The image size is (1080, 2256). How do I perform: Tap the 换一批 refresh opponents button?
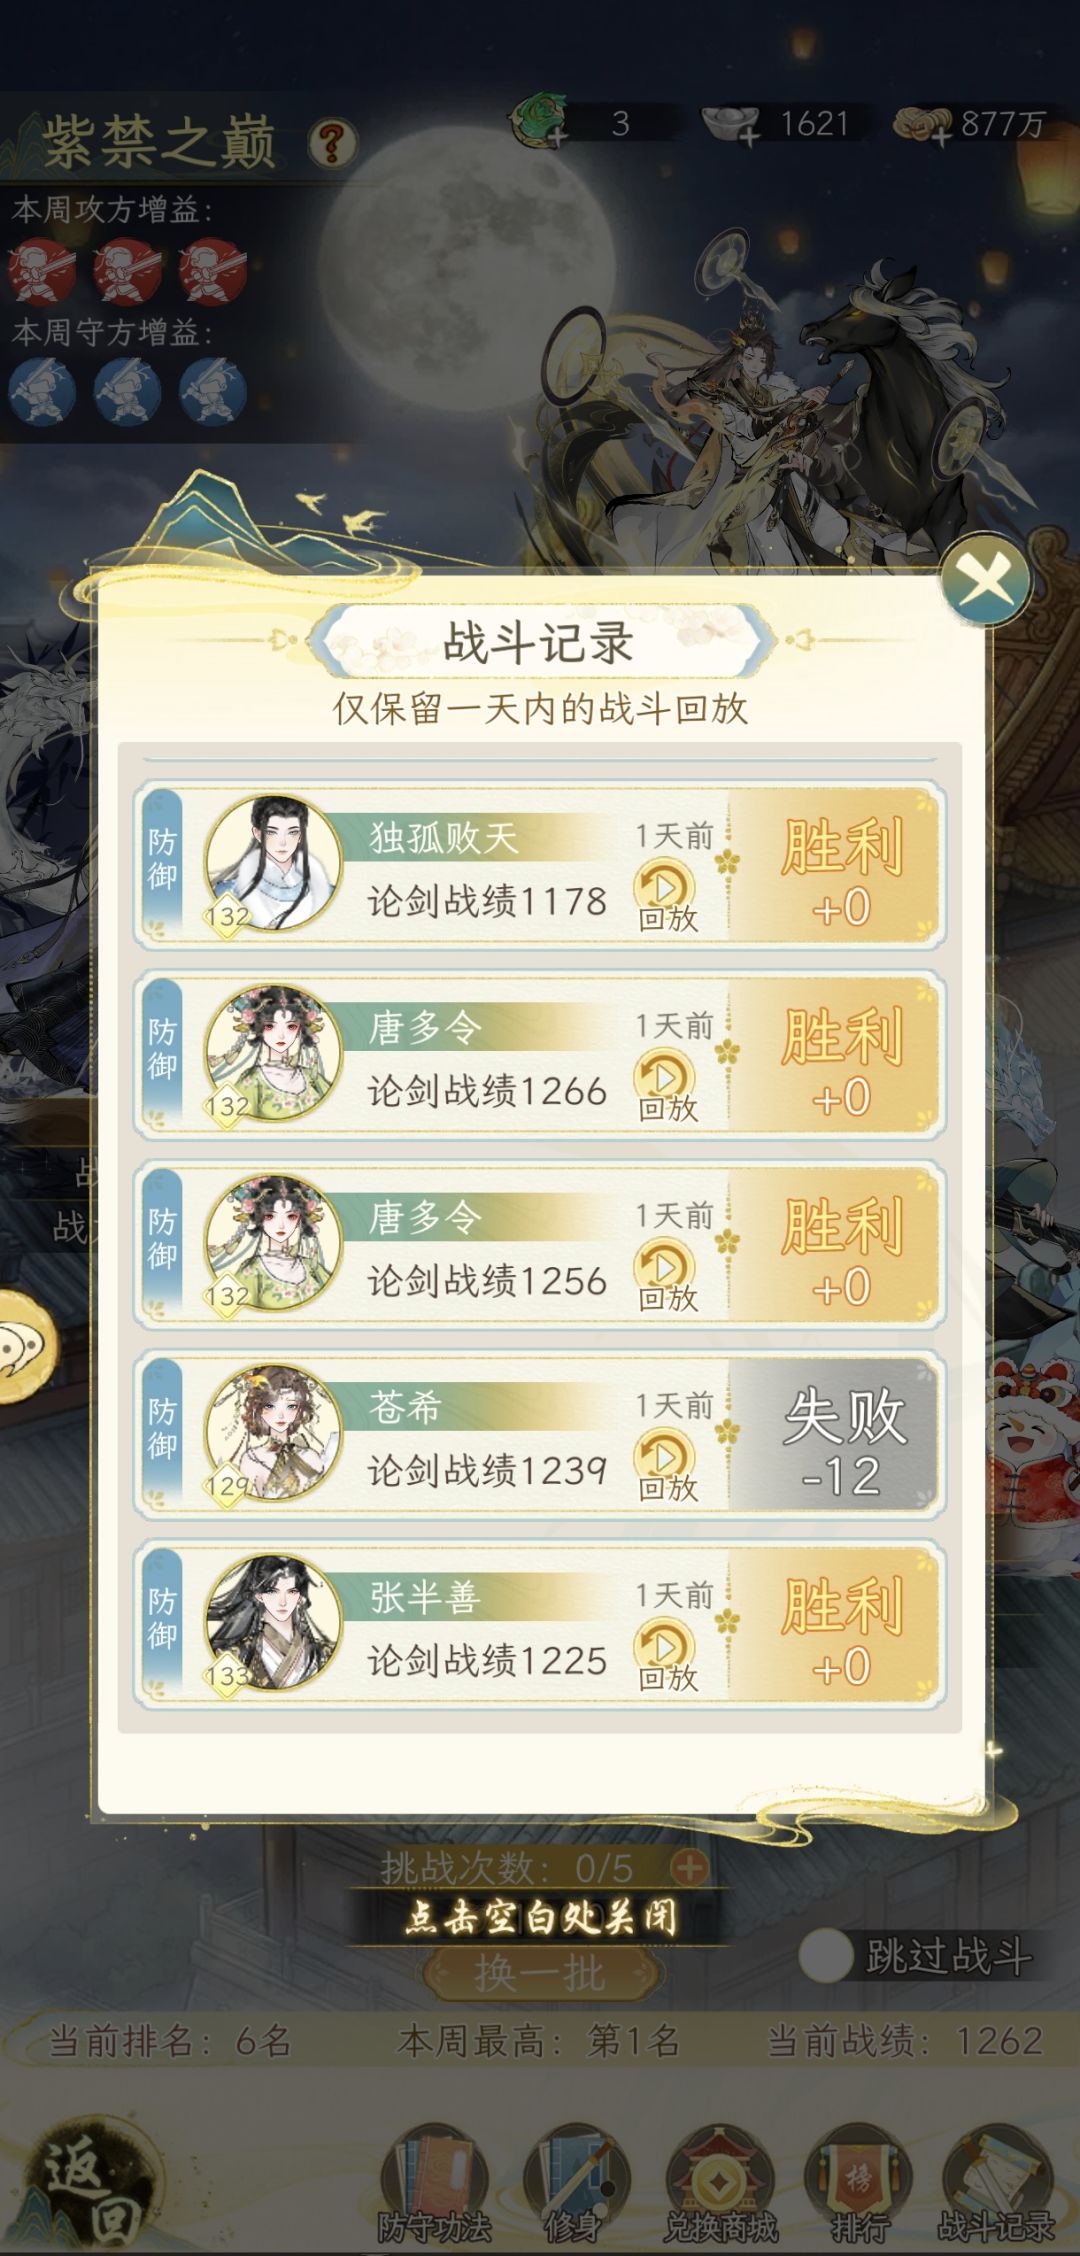coord(541,1974)
